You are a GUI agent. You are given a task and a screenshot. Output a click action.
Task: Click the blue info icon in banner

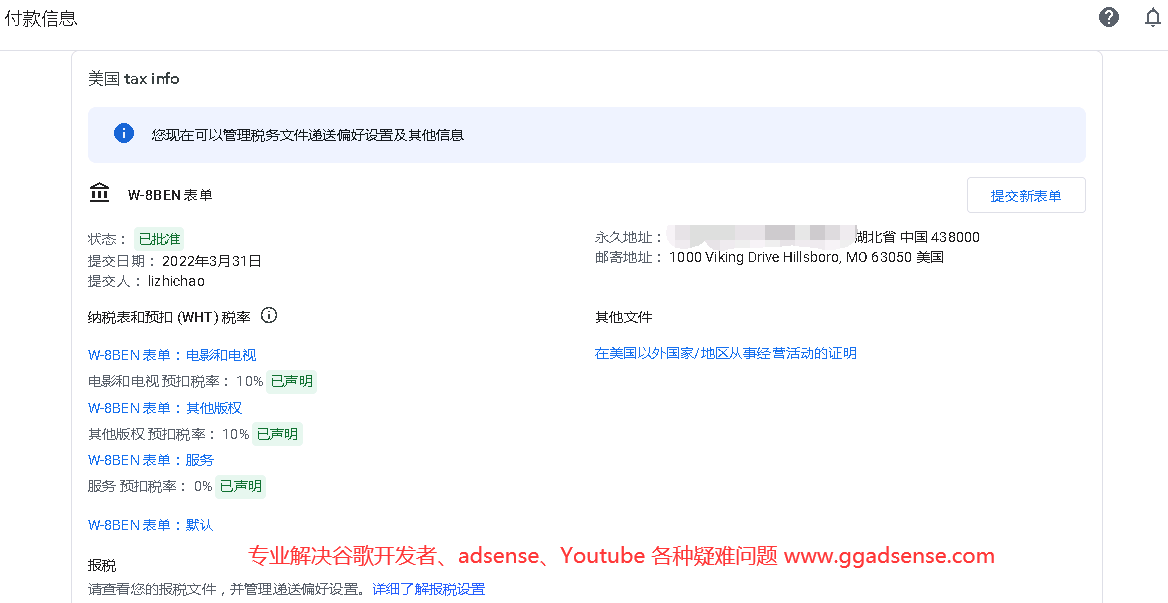coord(124,133)
